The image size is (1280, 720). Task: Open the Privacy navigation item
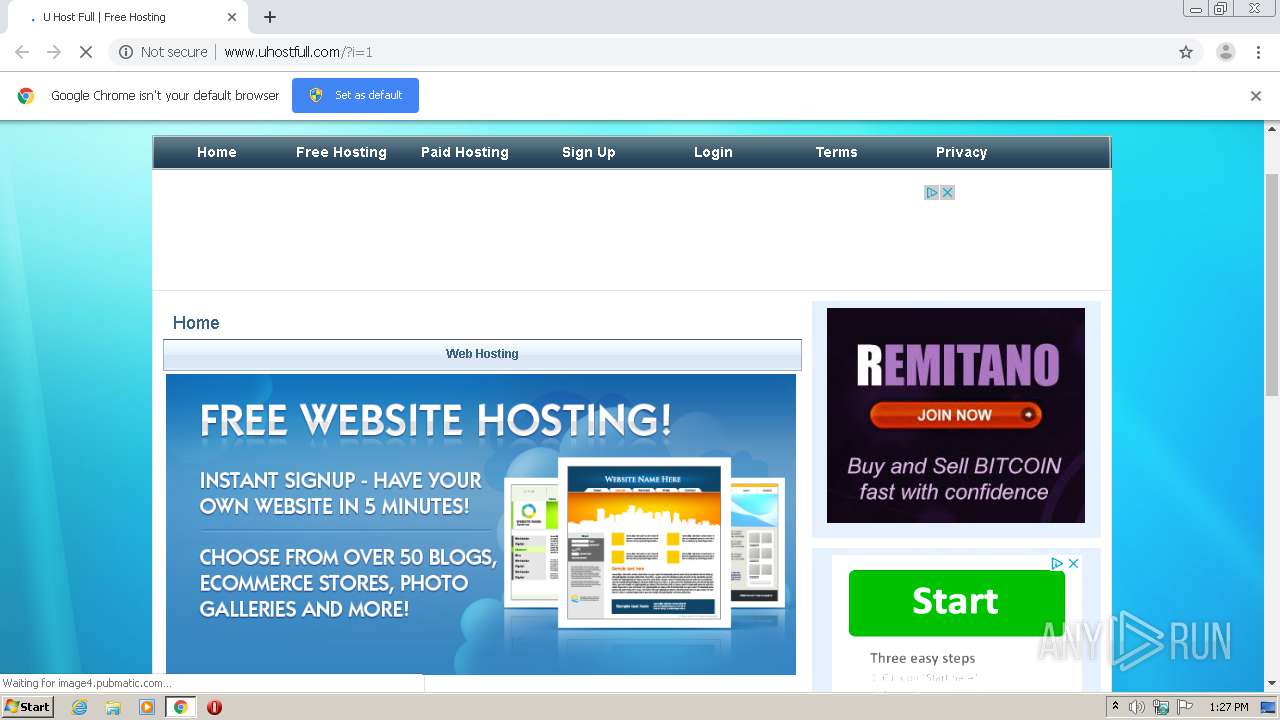tap(961, 152)
